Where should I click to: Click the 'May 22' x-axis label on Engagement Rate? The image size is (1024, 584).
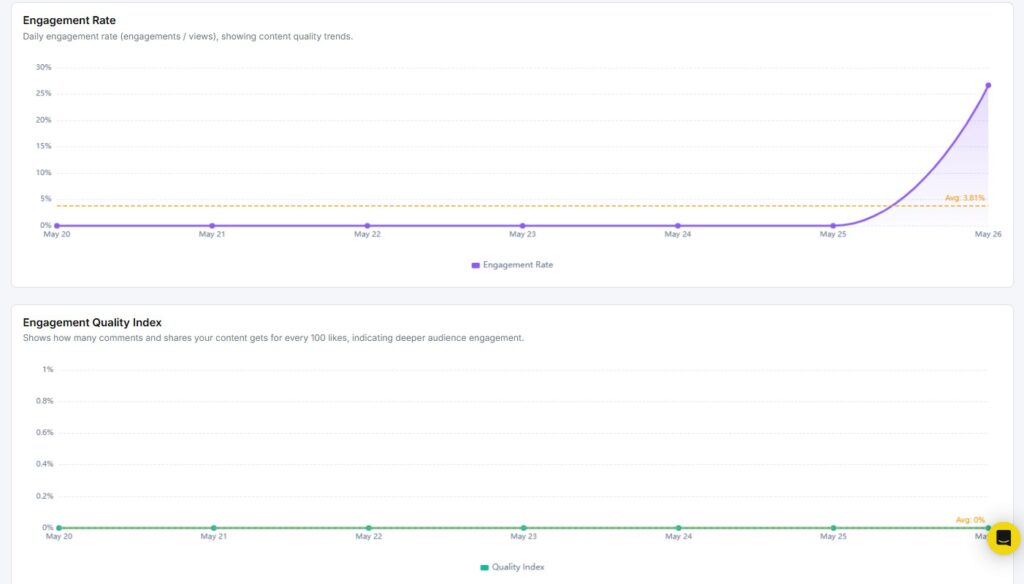point(367,234)
